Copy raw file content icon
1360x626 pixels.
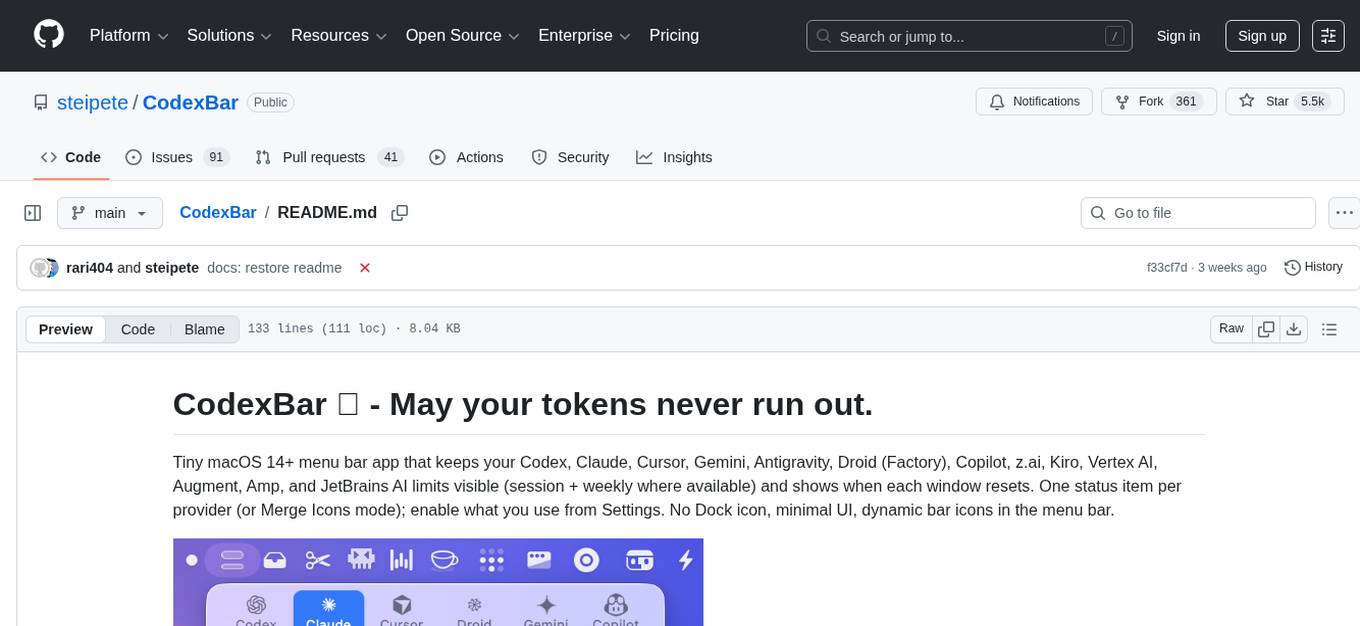pos(1266,328)
